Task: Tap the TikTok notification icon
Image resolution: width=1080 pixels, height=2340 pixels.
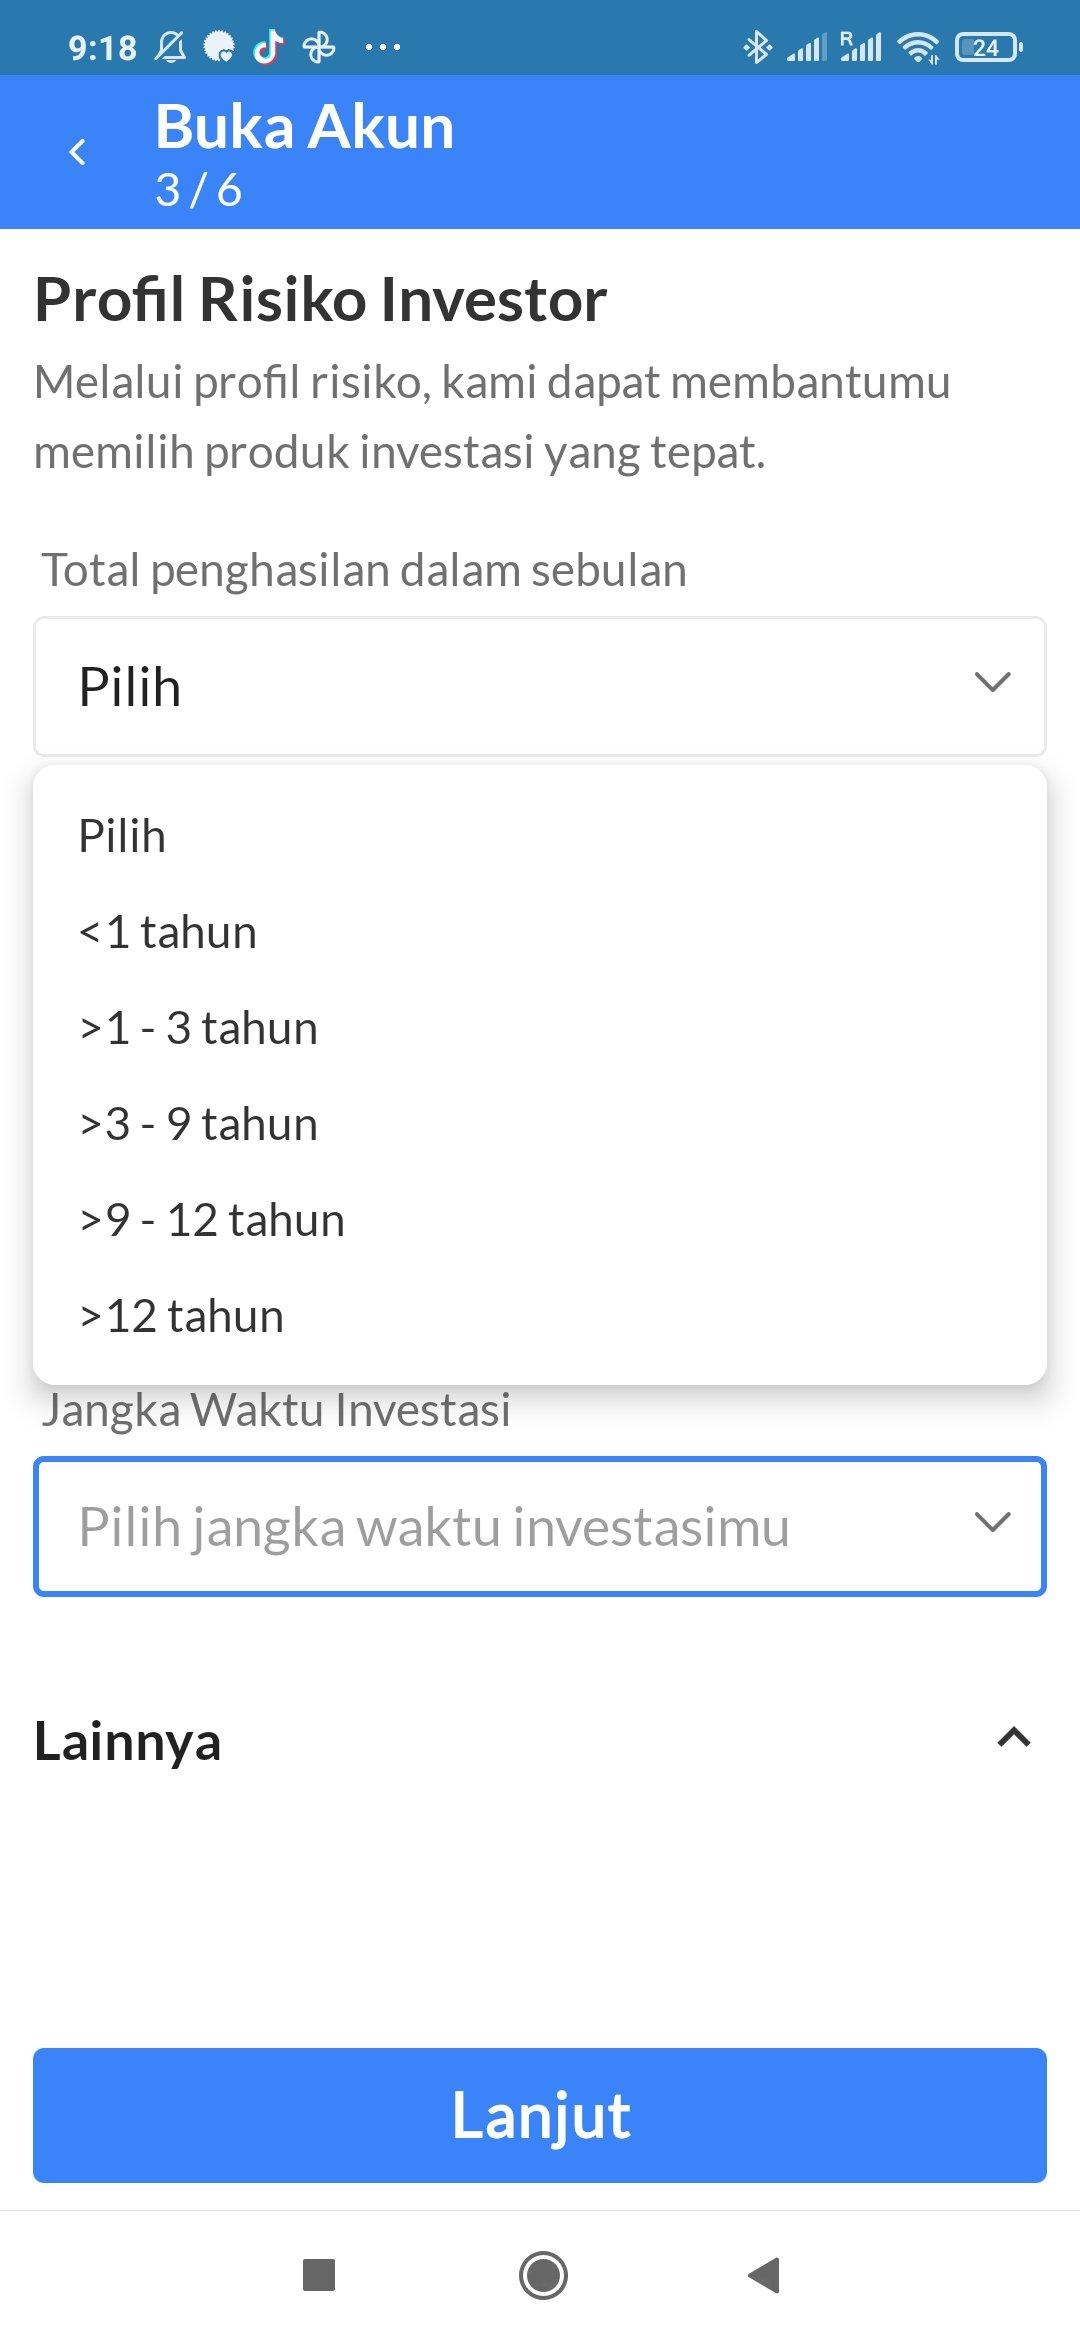Action: (267, 47)
